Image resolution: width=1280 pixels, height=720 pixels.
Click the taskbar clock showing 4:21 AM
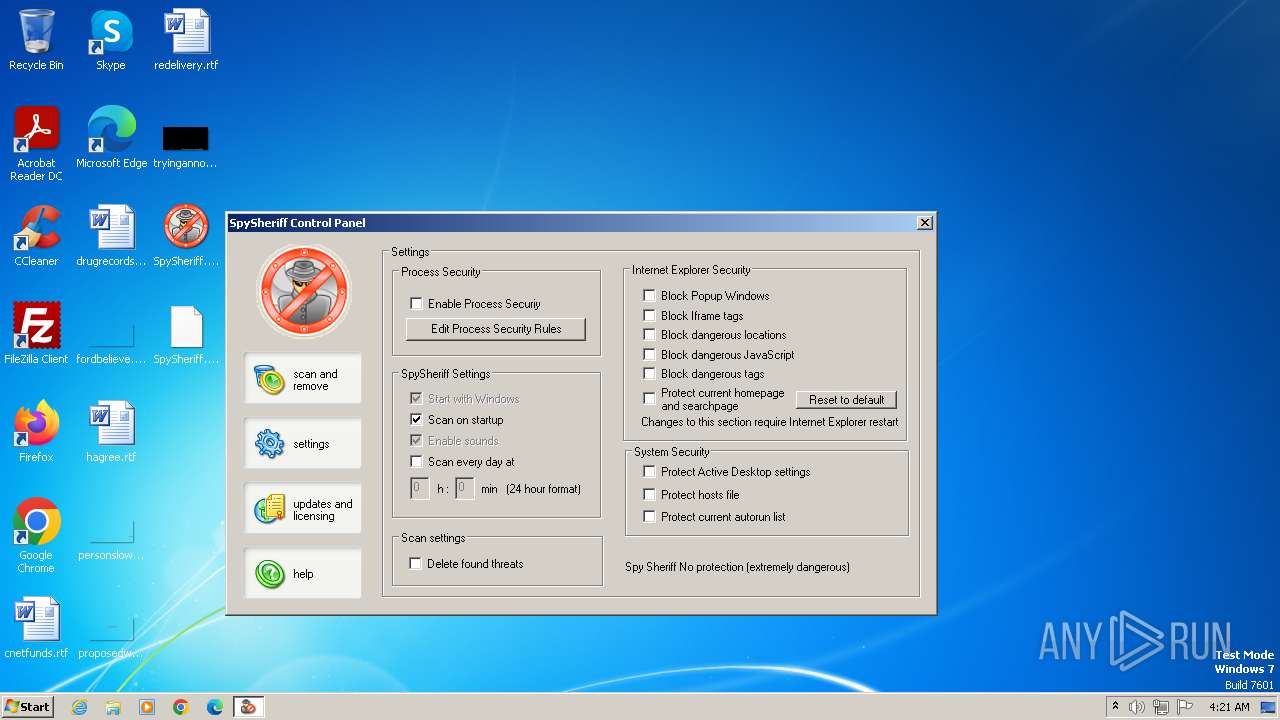point(1229,707)
